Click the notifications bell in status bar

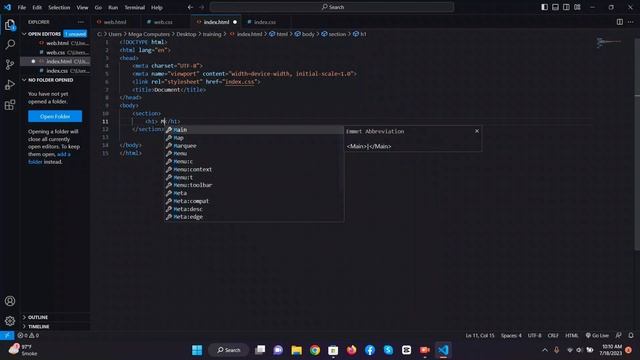631,336
